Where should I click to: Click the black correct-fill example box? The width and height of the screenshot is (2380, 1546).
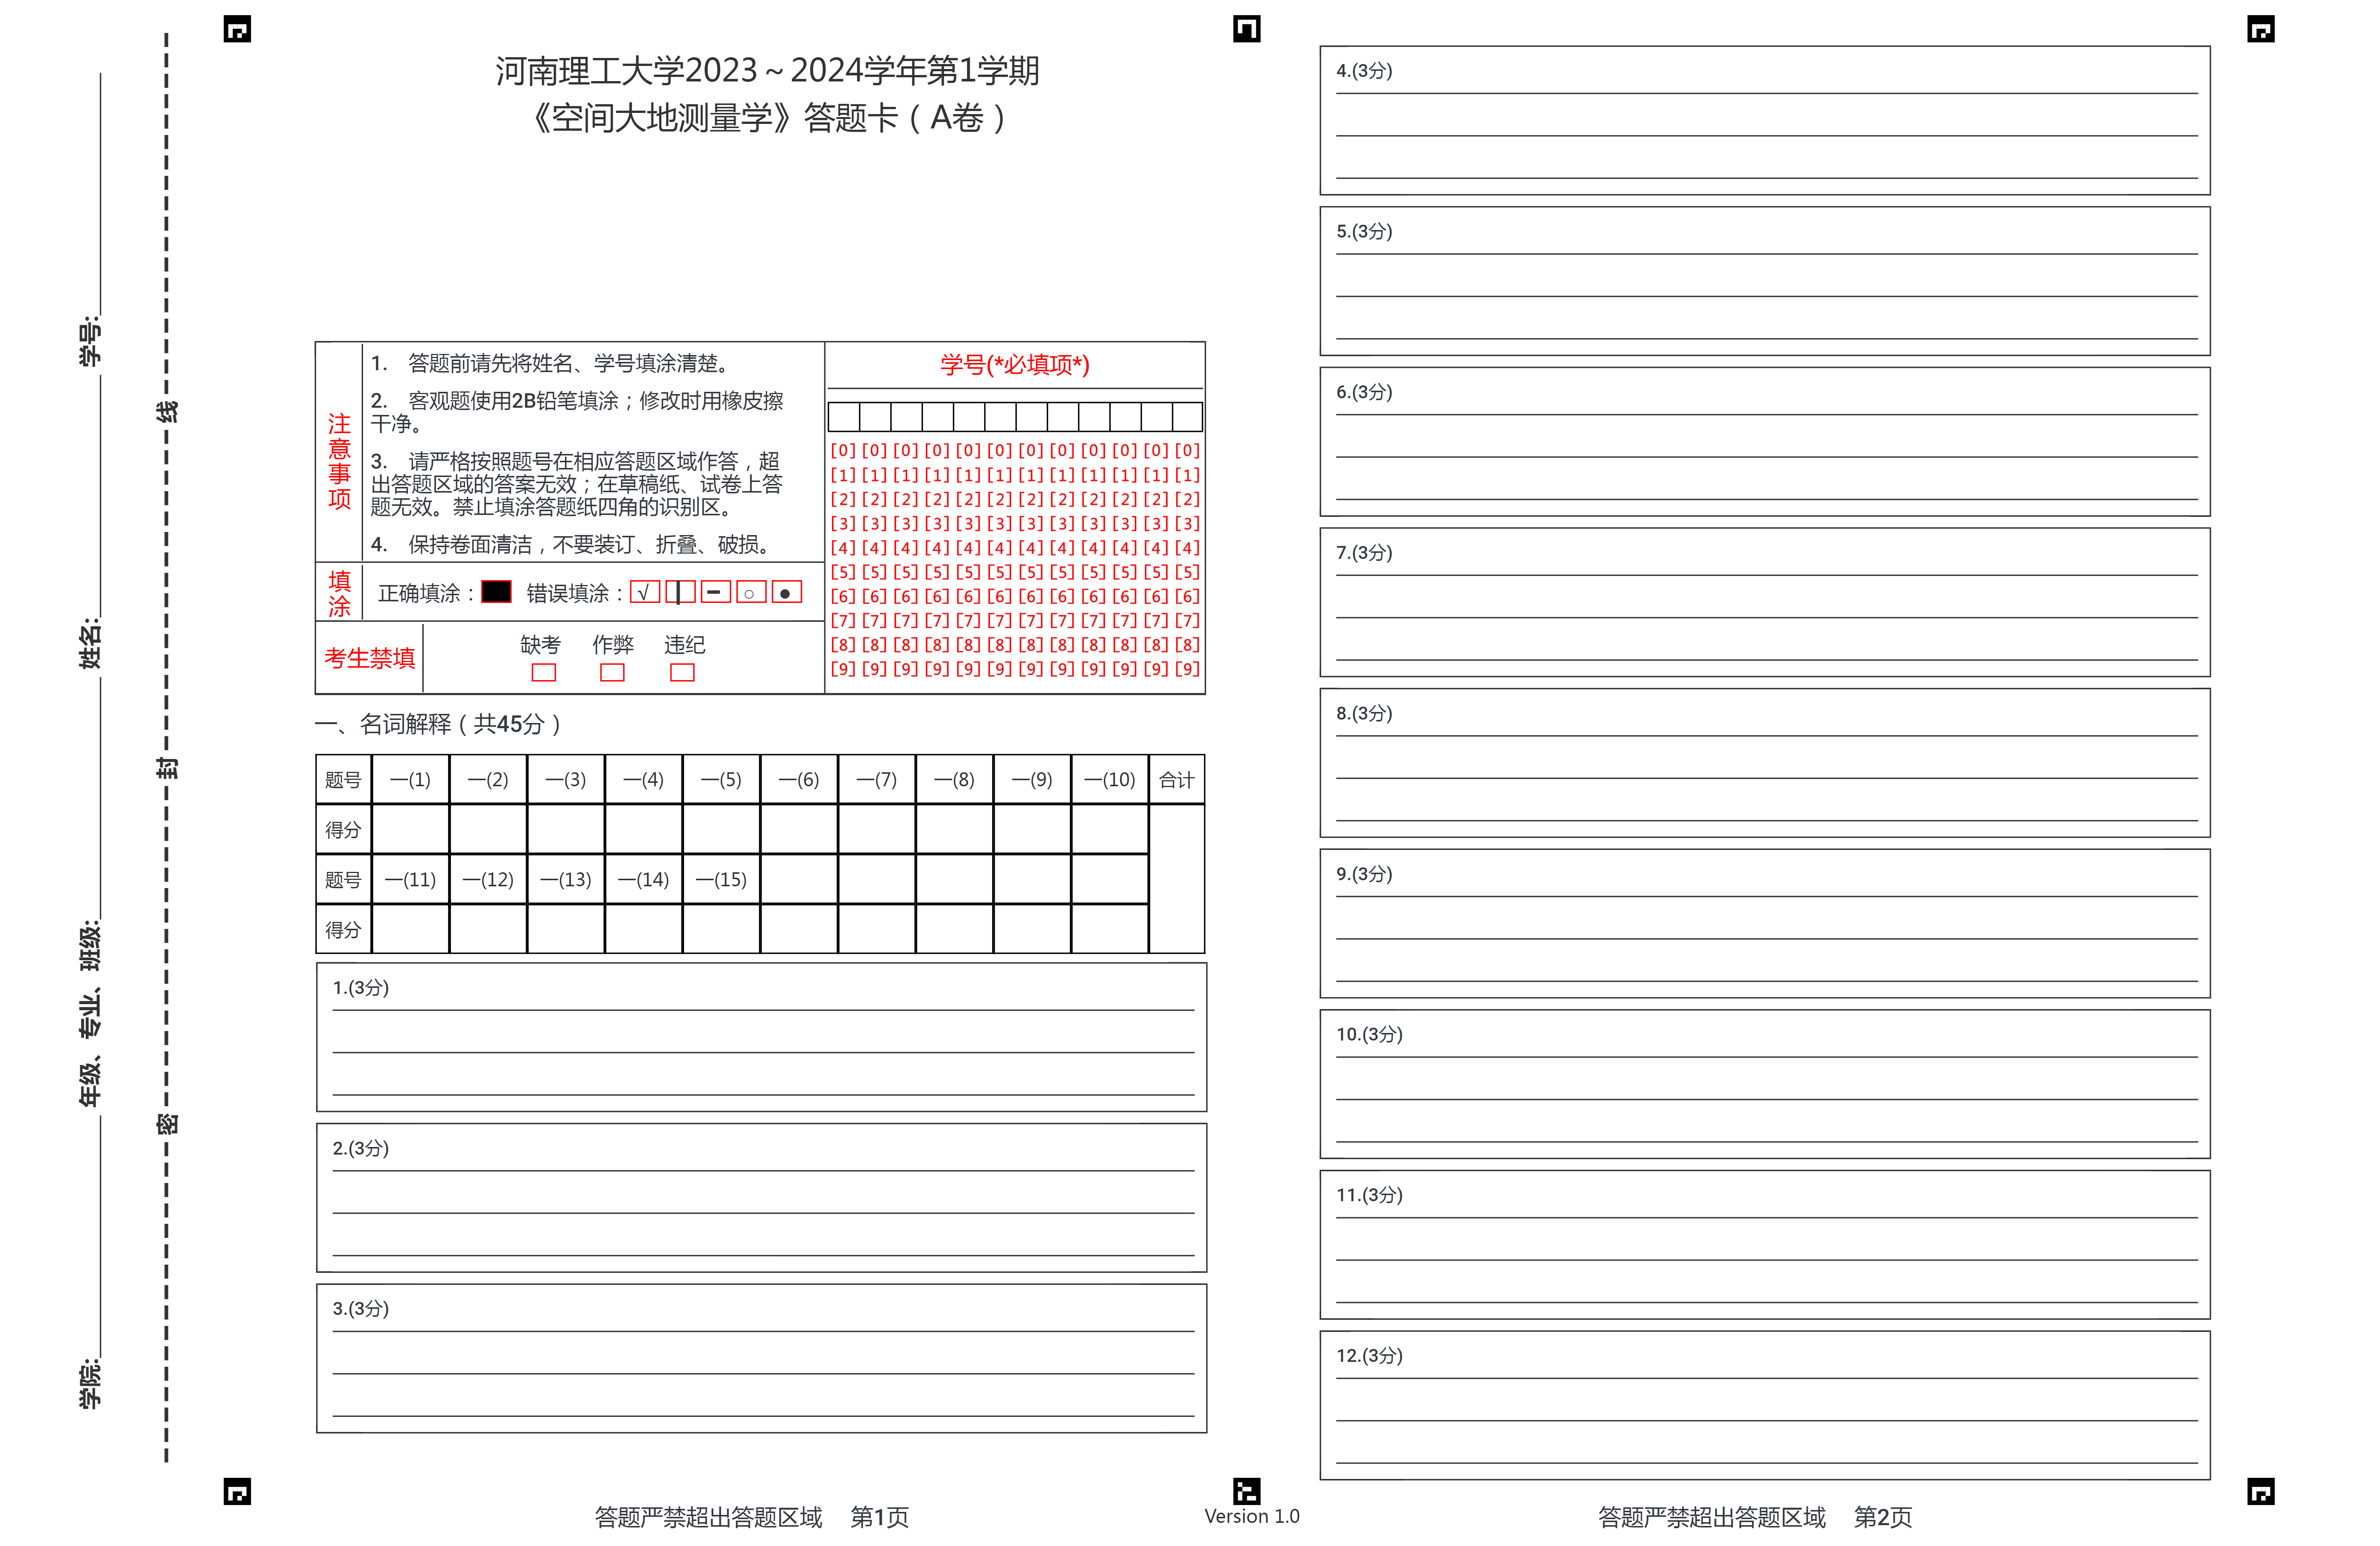(496, 592)
